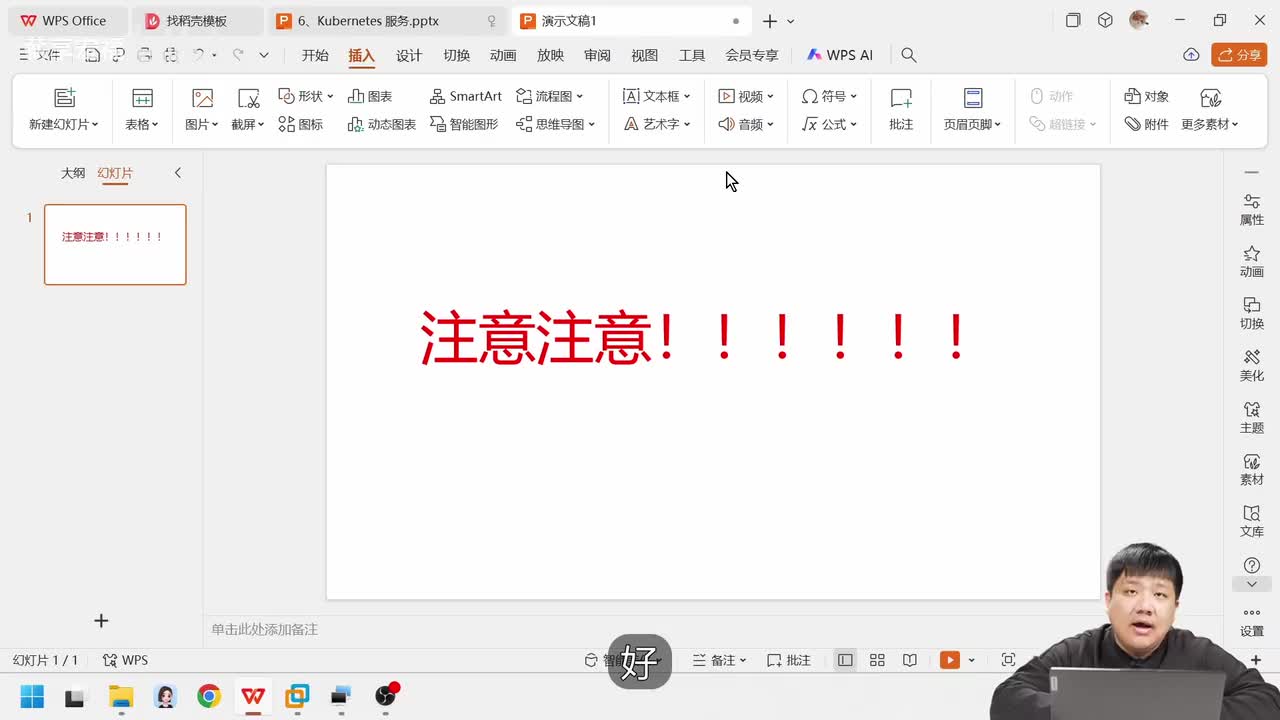Screen dimensions: 1280x720
Task: Toggle the 备注 notes in status bar
Action: tap(720, 660)
